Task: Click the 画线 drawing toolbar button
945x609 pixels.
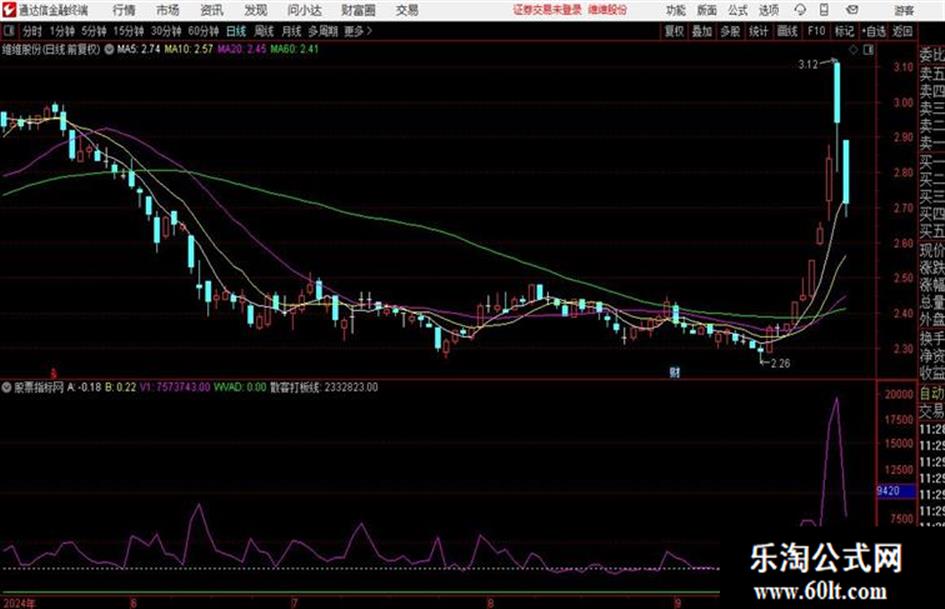Action: click(x=788, y=31)
